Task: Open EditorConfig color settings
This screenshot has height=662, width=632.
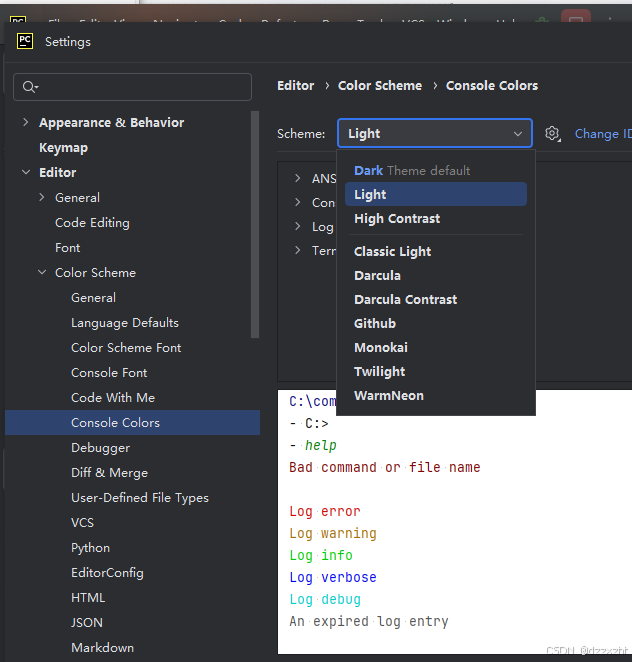Action: tap(107, 573)
